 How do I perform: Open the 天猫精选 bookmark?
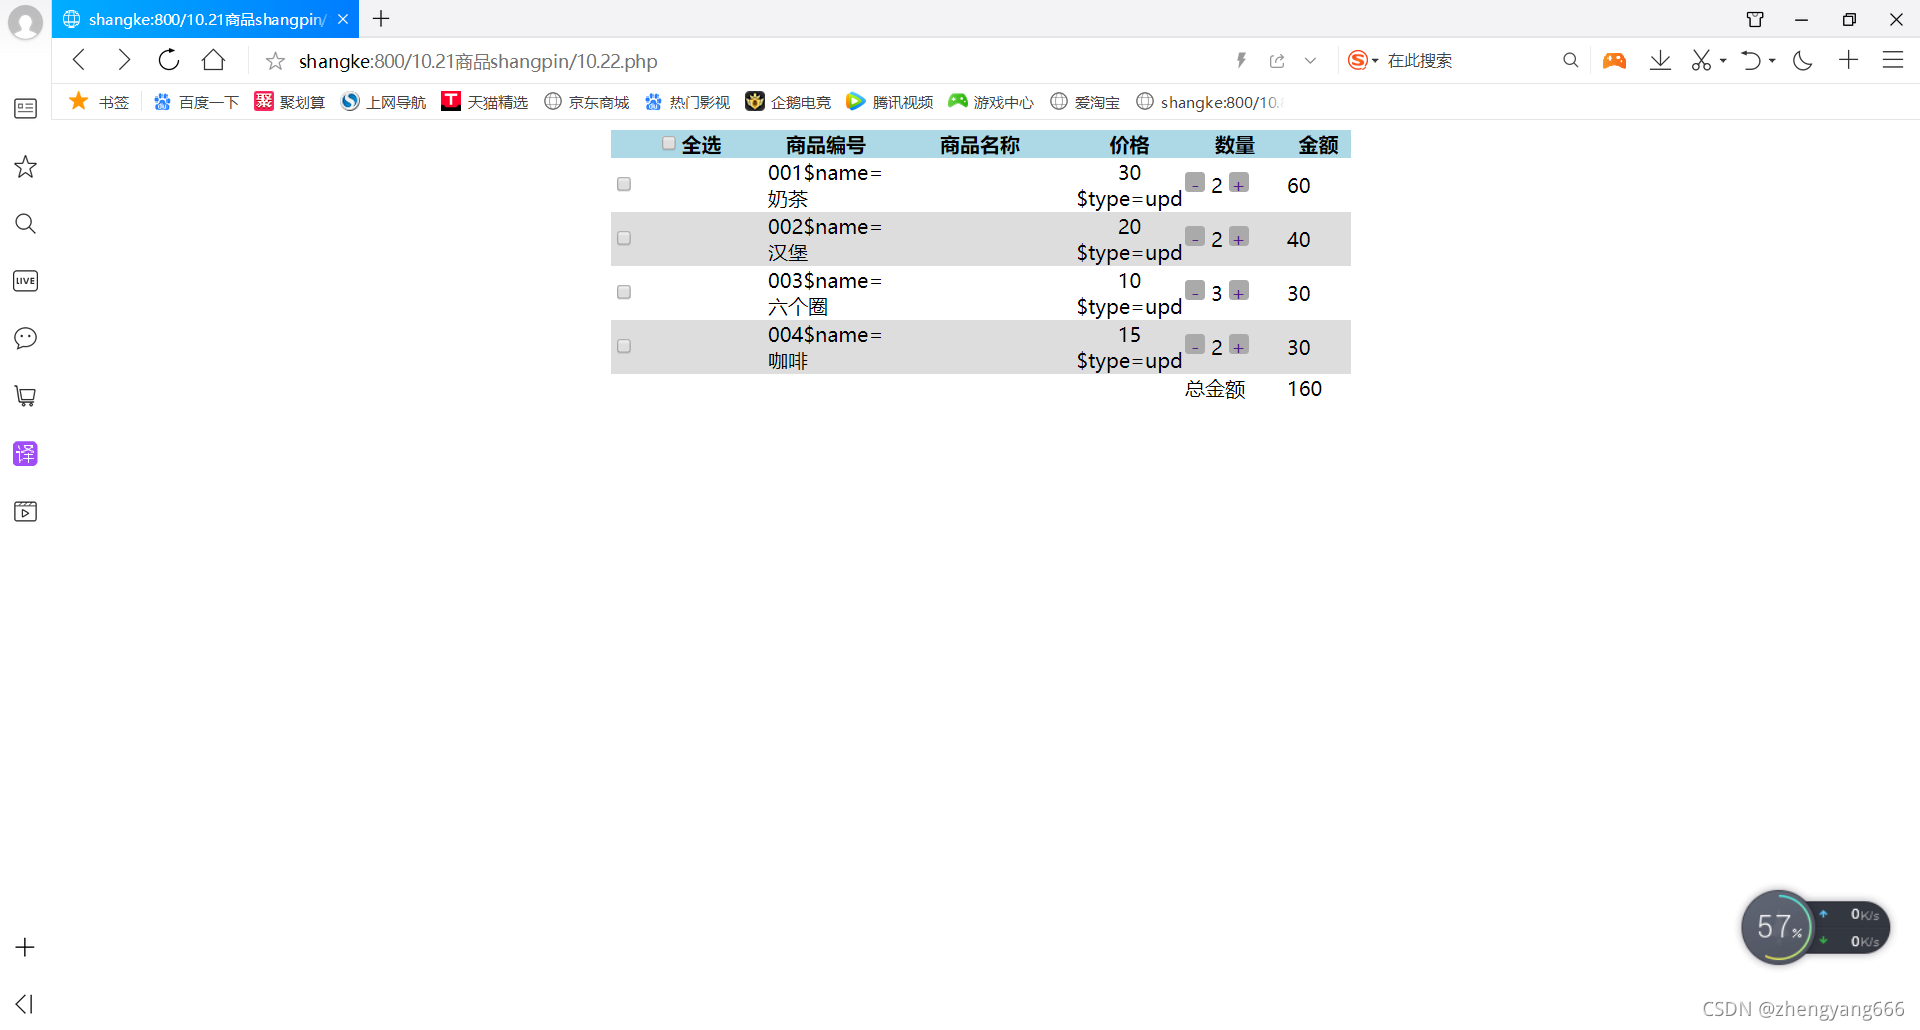coord(484,102)
